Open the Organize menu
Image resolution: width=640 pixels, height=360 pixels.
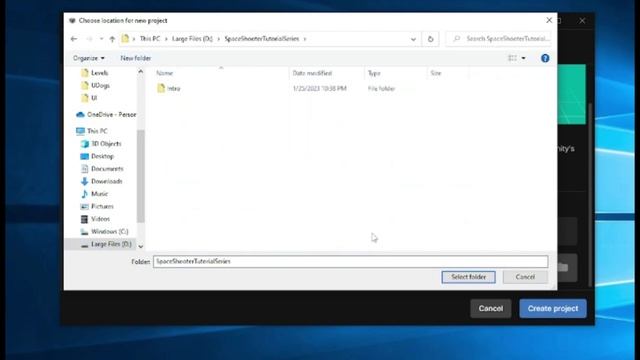tap(89, 58)
